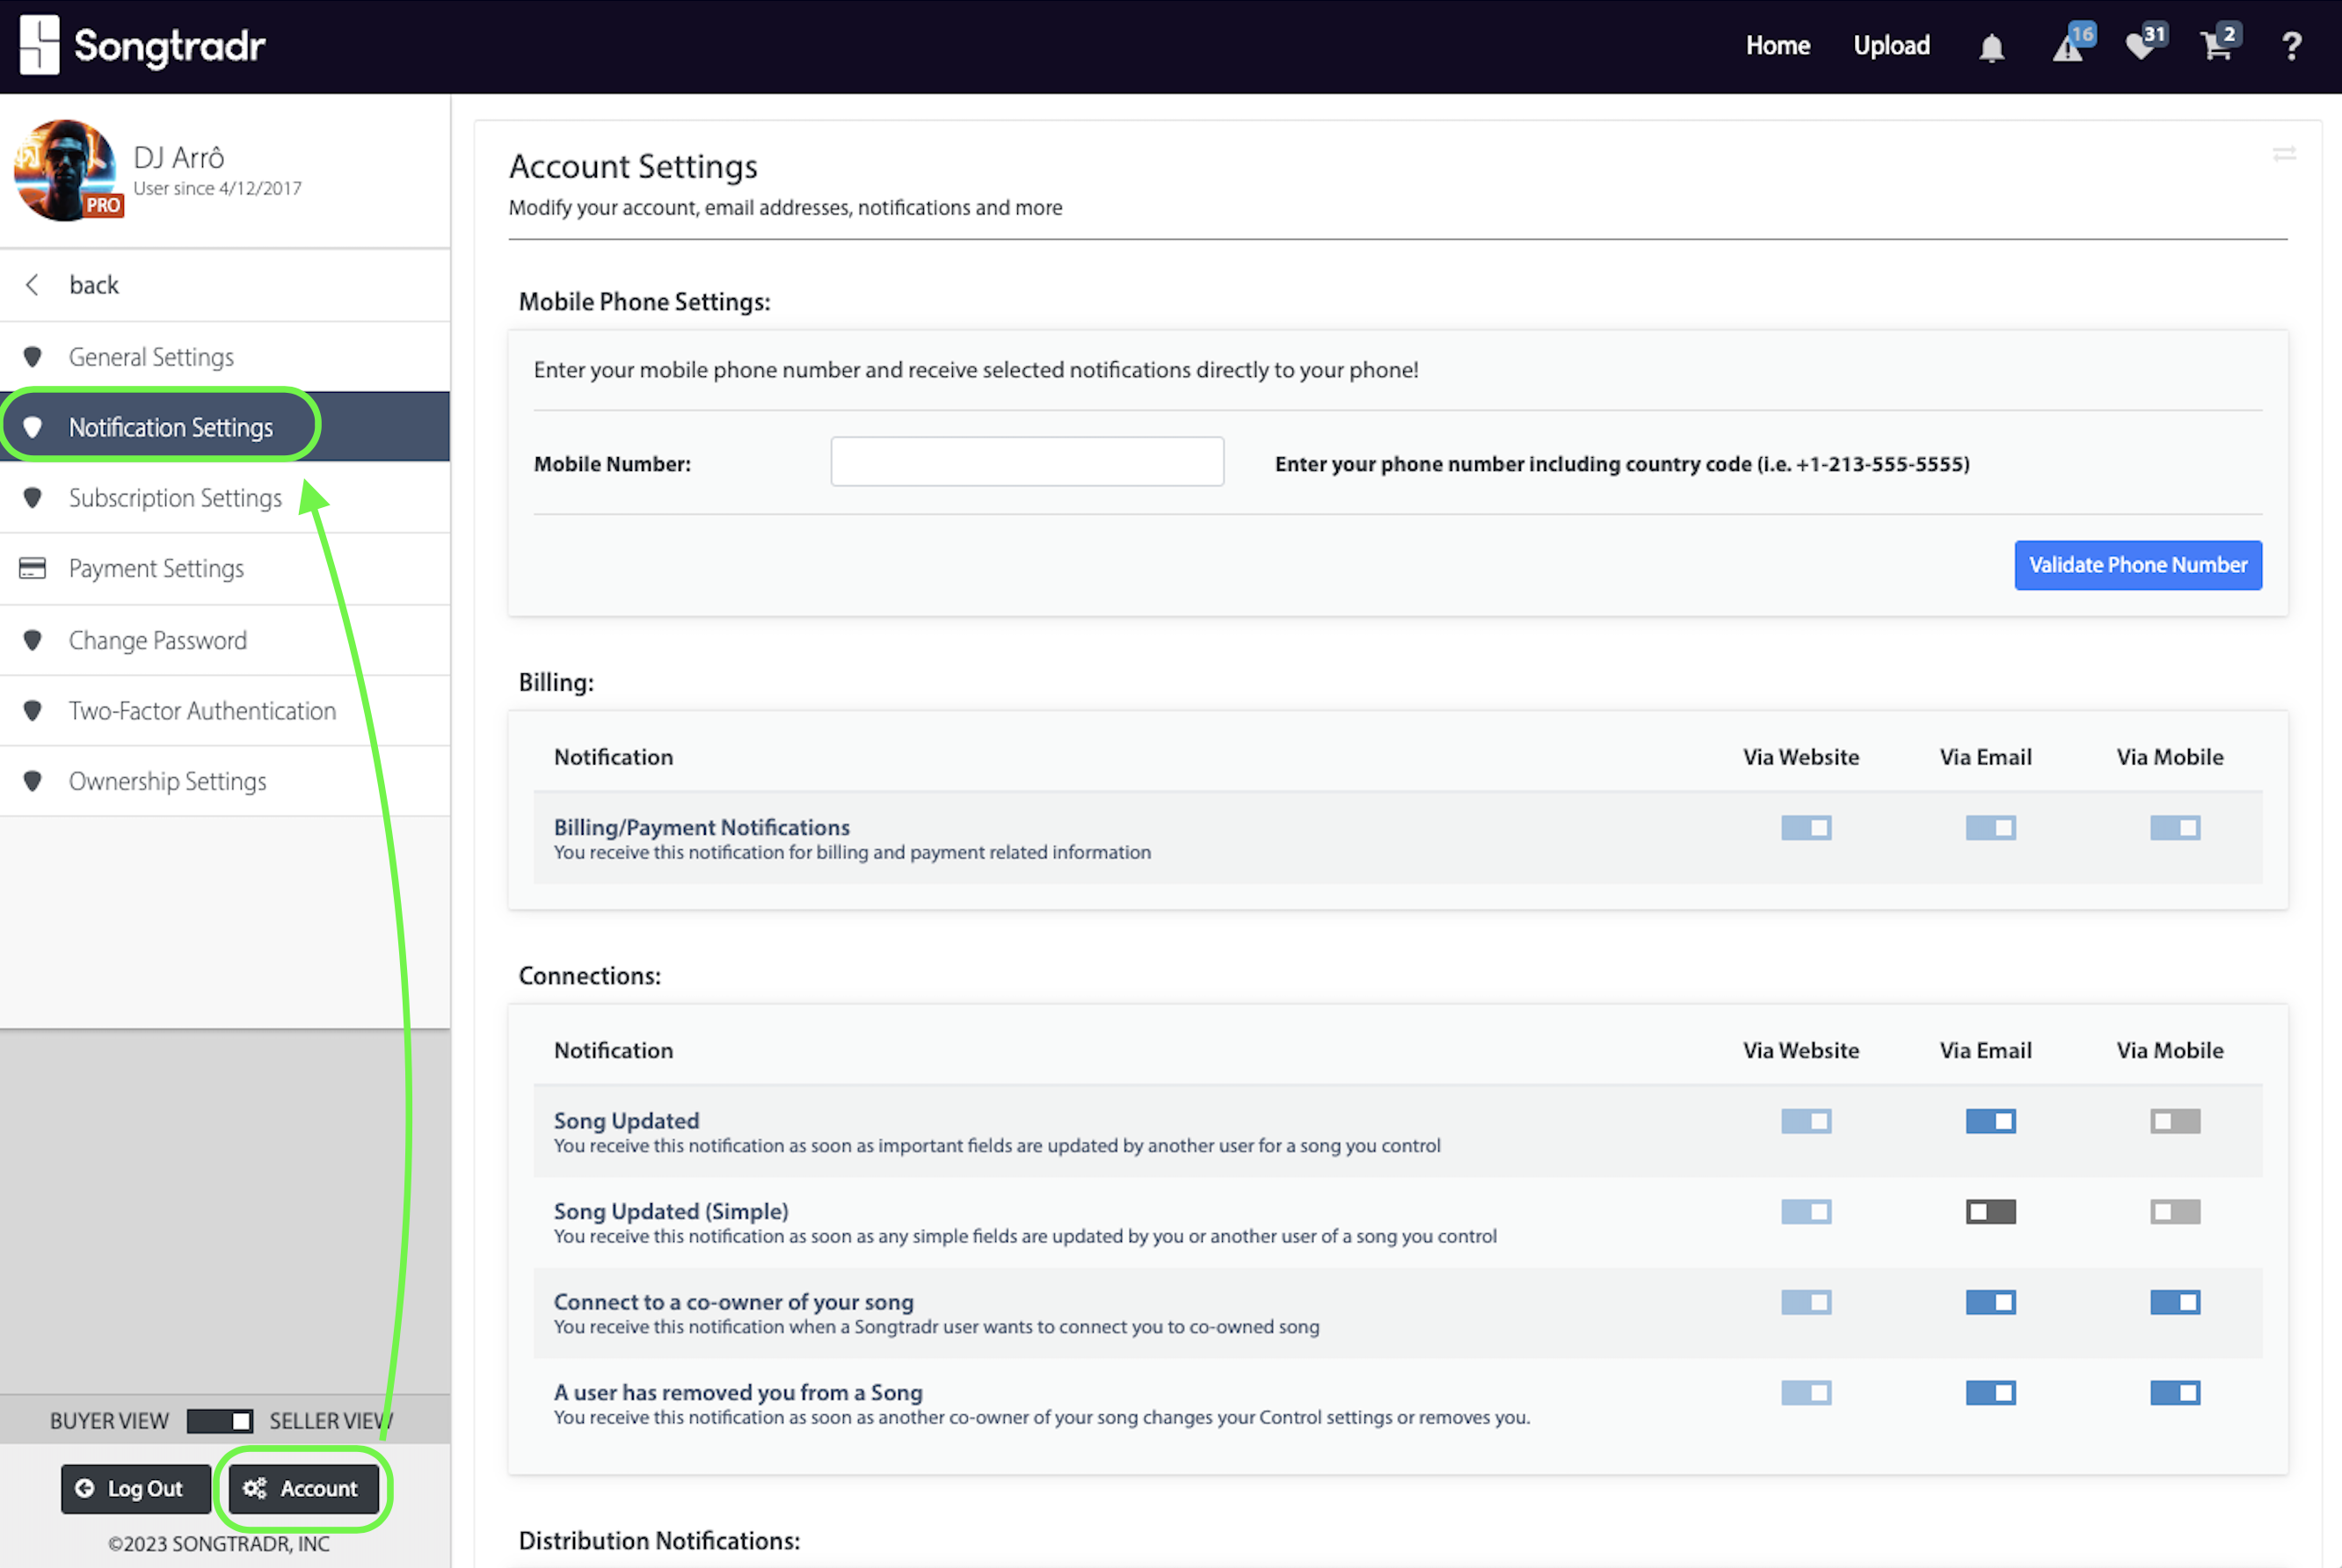Image resolution: width=2342 pixels, height=1568 pixels.
Task: Click General Settings pick icon
Action: pyautogui.click(x=33, y=357)
